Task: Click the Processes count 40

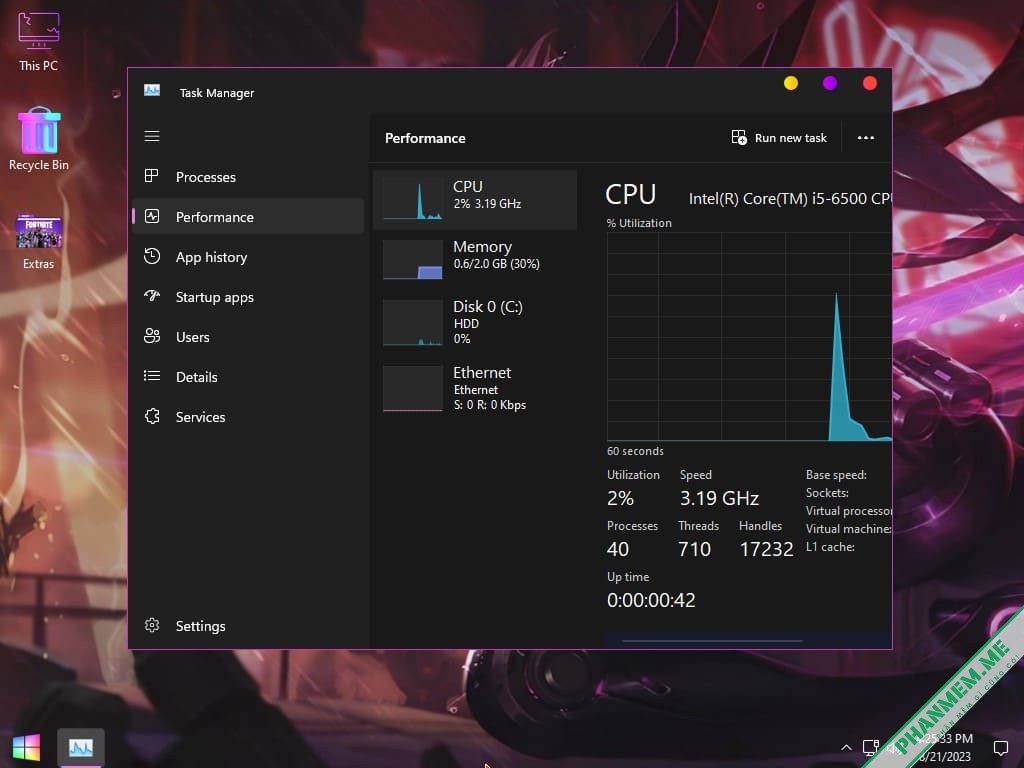Action: [x=618, y=549]
